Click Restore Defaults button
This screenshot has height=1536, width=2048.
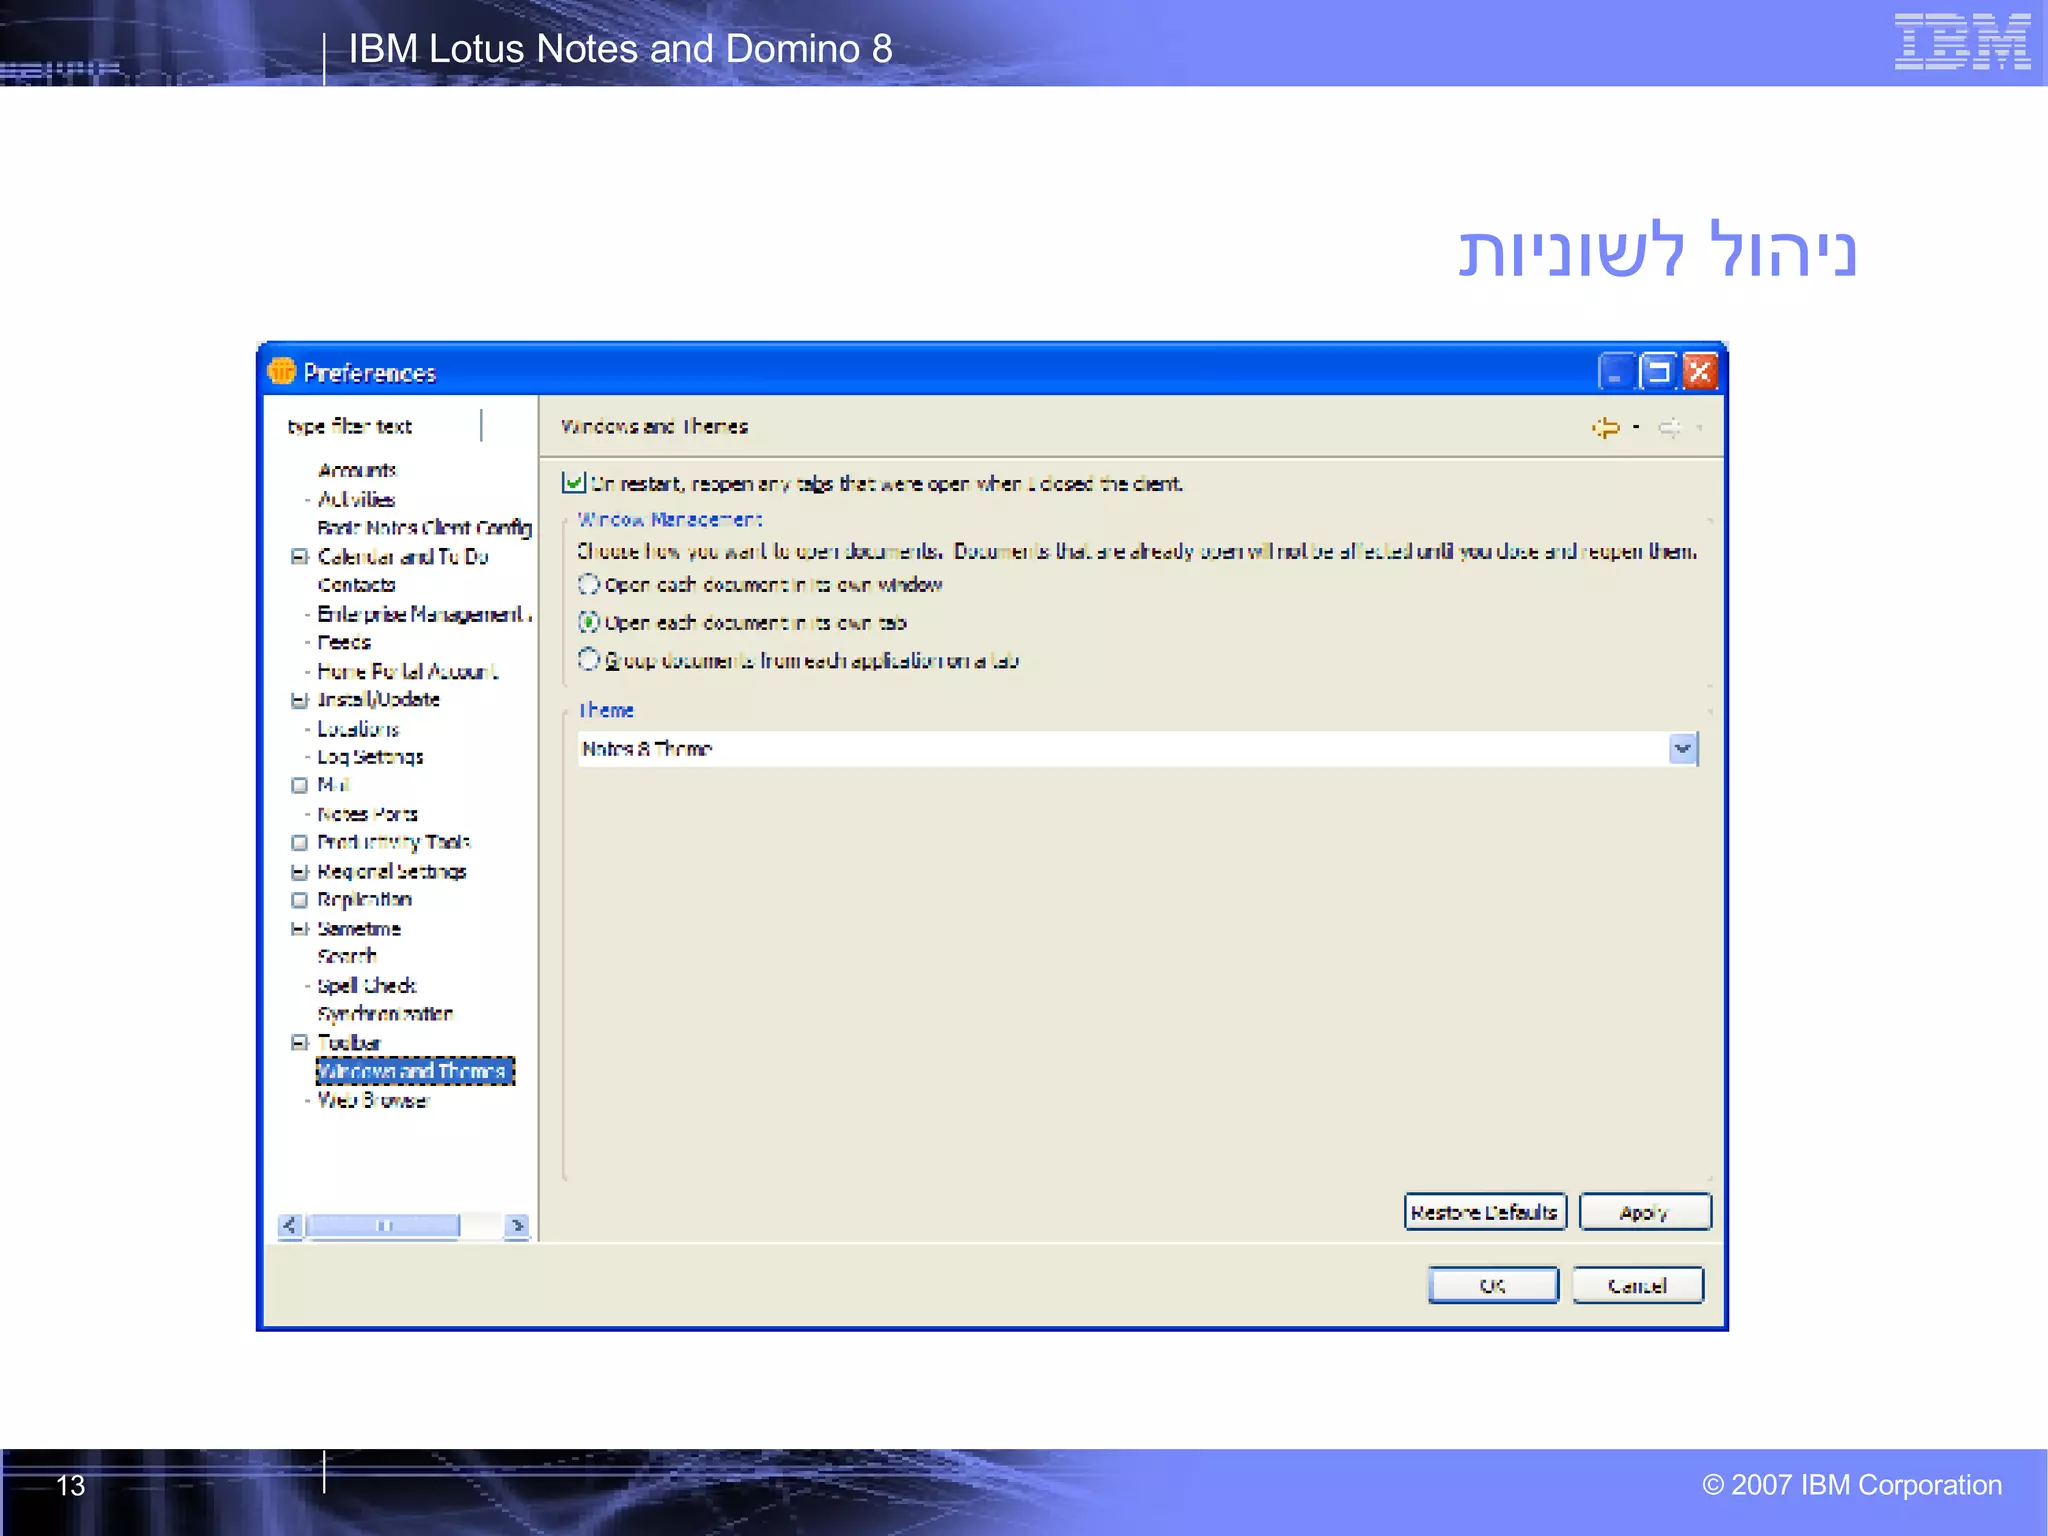(x=1485, y=1212)
